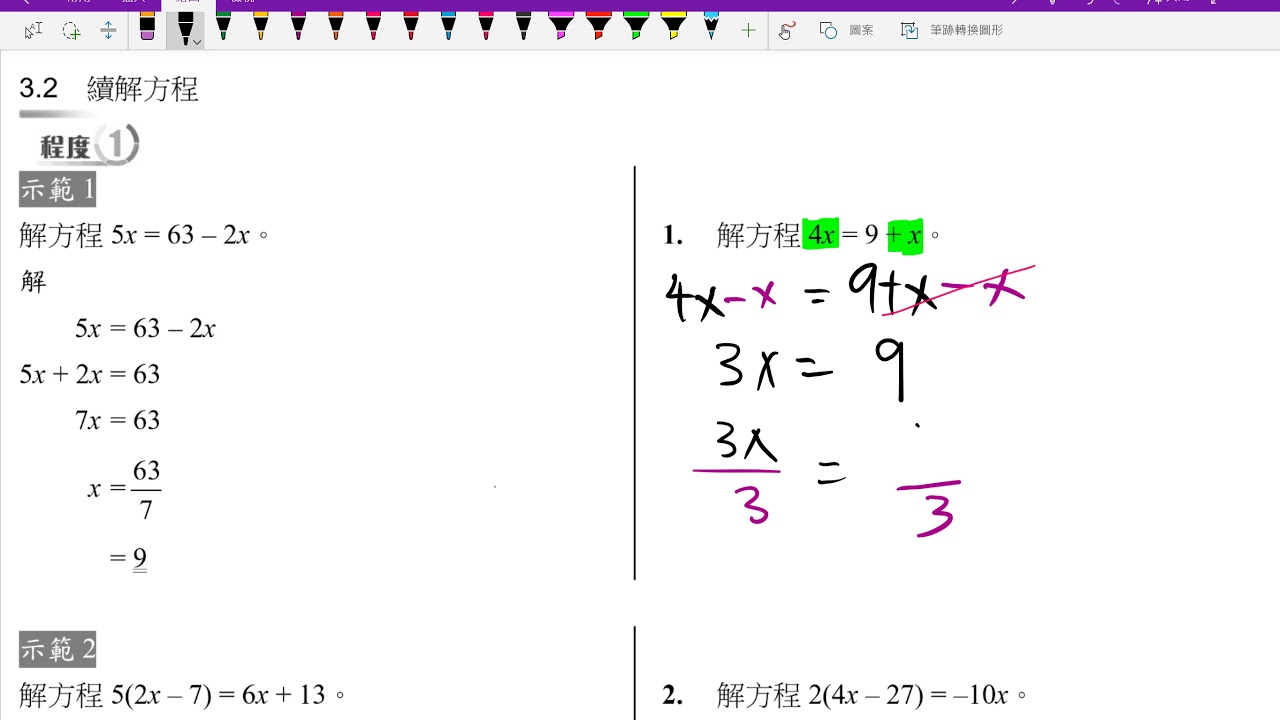The height and width of the screenshot is (720, 1280).
Task: Pick the yellow pen
Action: pos(261,25)
